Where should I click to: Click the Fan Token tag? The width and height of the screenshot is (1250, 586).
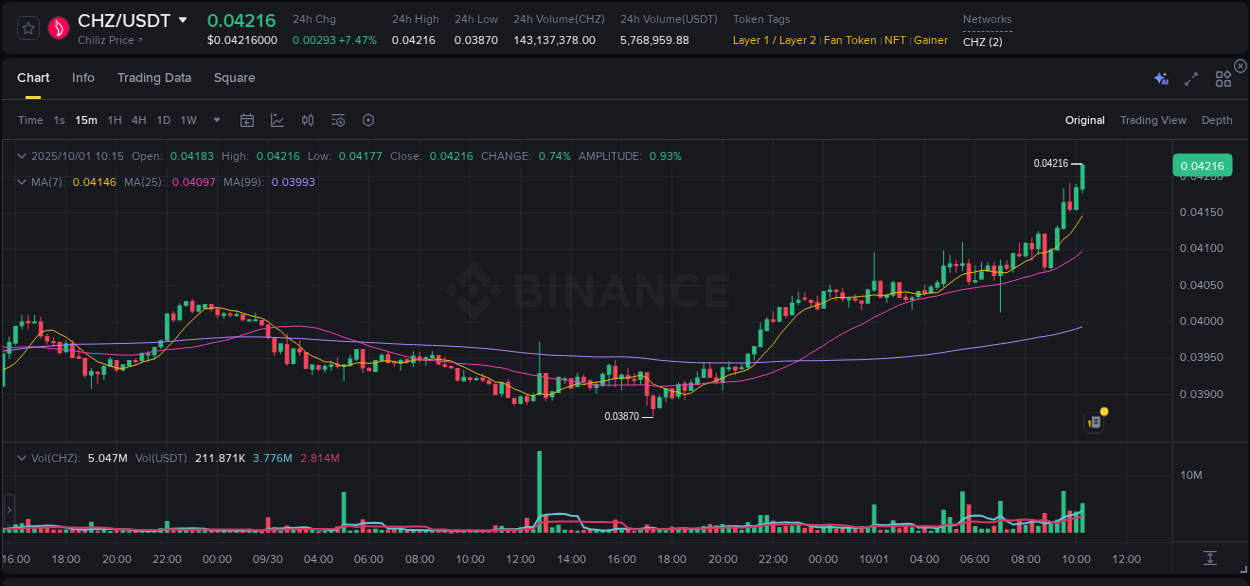pyautogui.click(x=849, y=40)
